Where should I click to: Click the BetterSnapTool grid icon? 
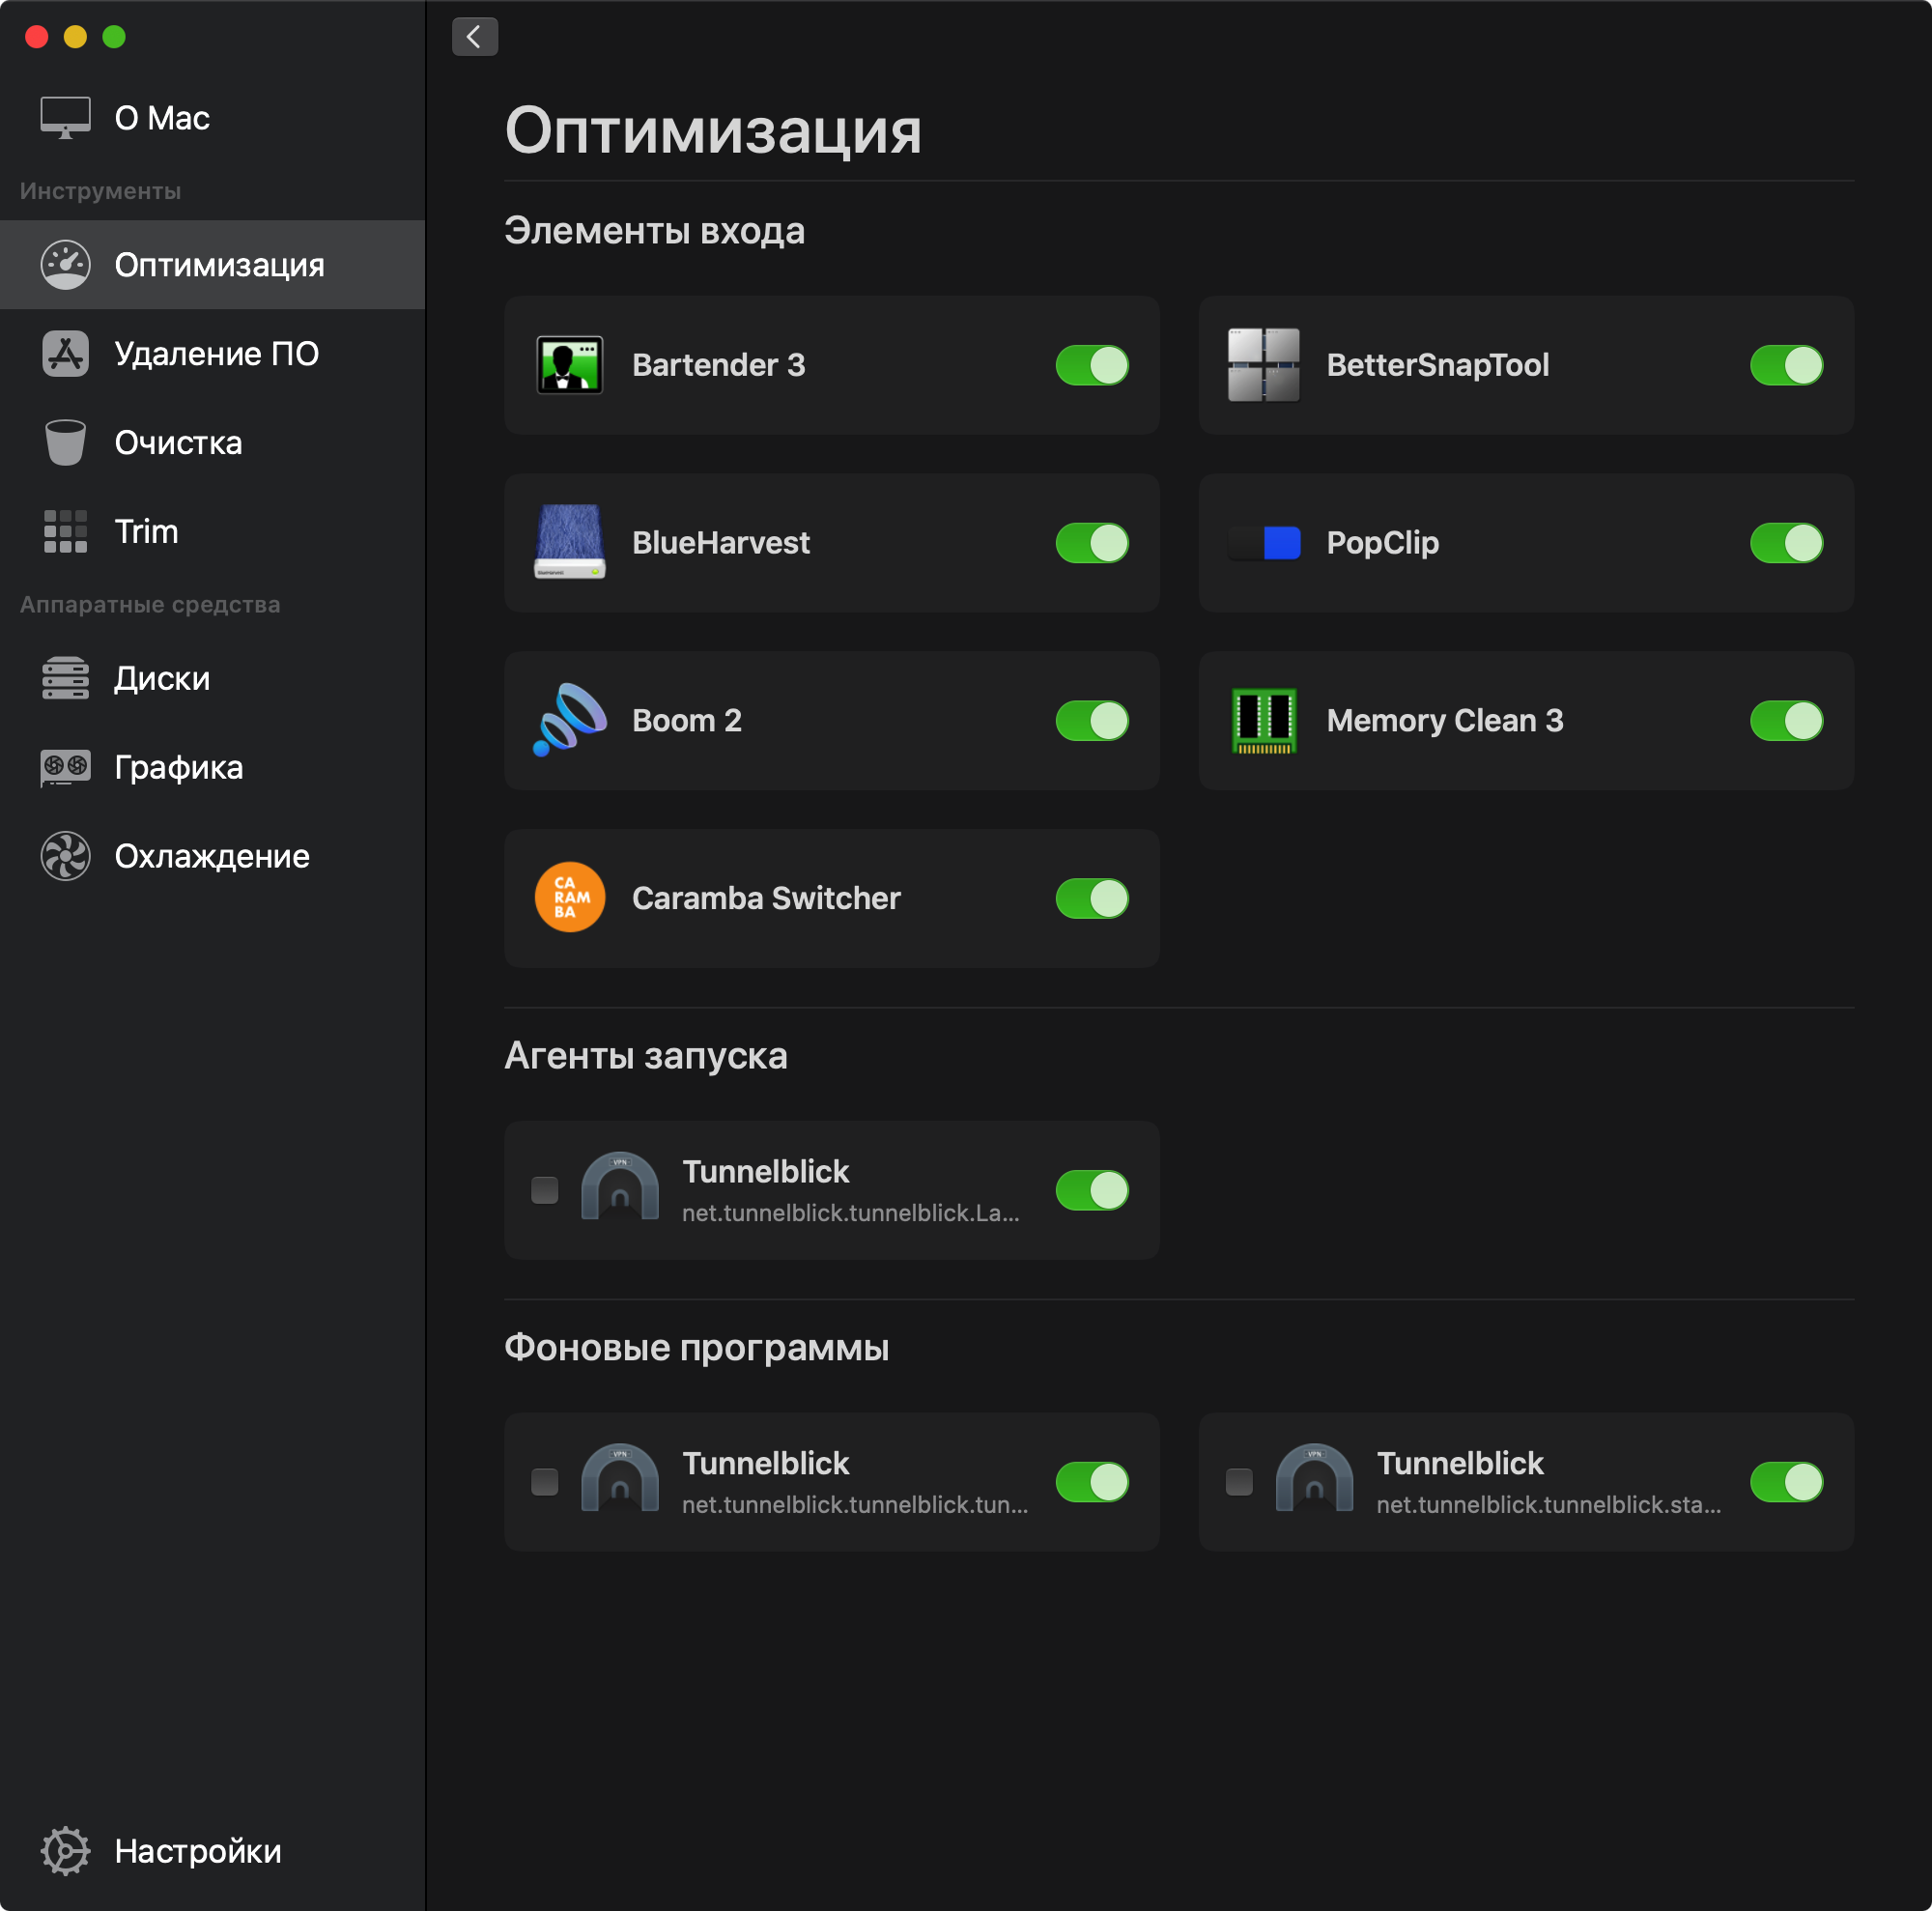click(x=1263, y=365)
